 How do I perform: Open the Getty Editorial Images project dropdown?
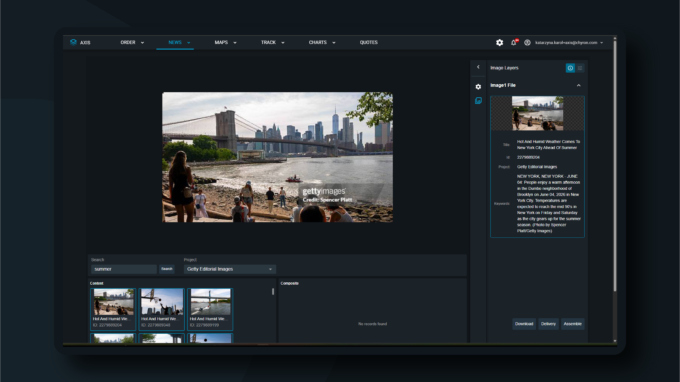(230, 269)
